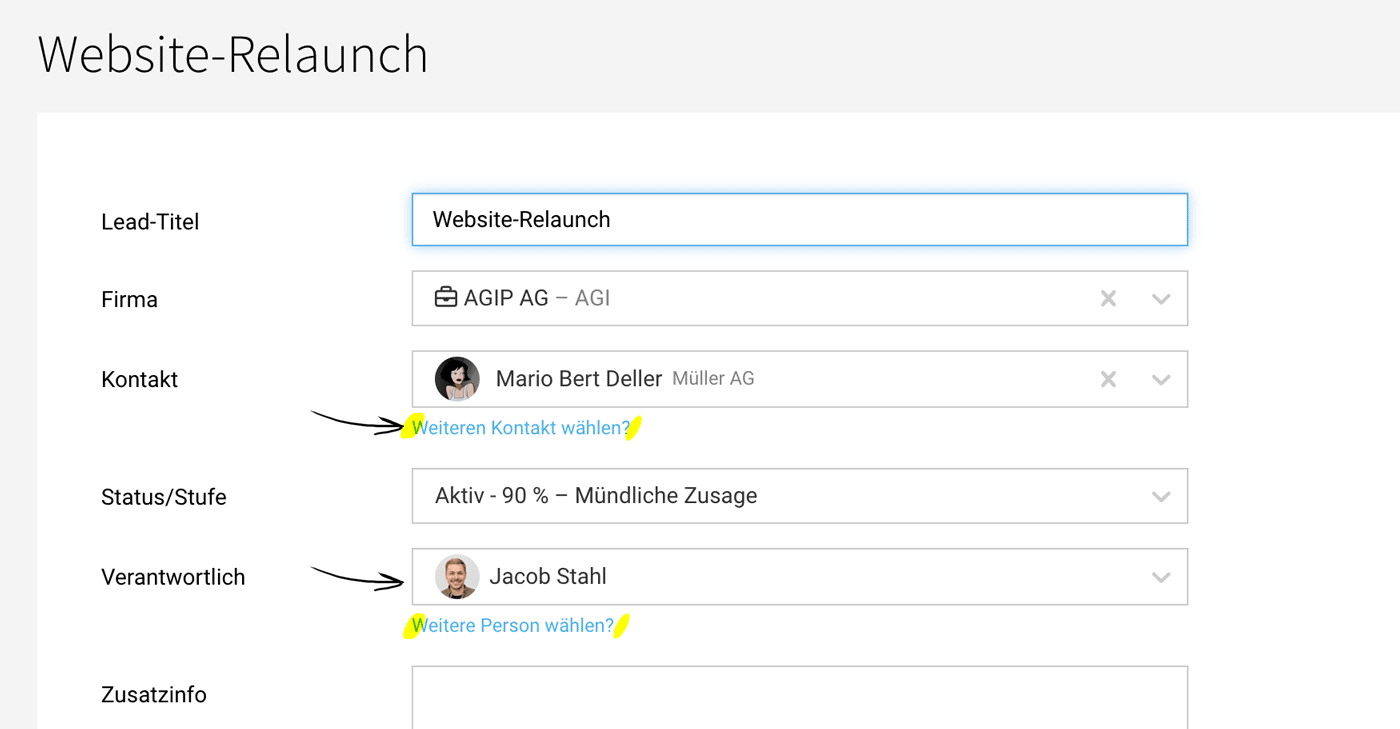The height and width of the screenshot is (729, 1400).
Task: Click the Mario Bert Deller name text
Action: coord(579,379)
